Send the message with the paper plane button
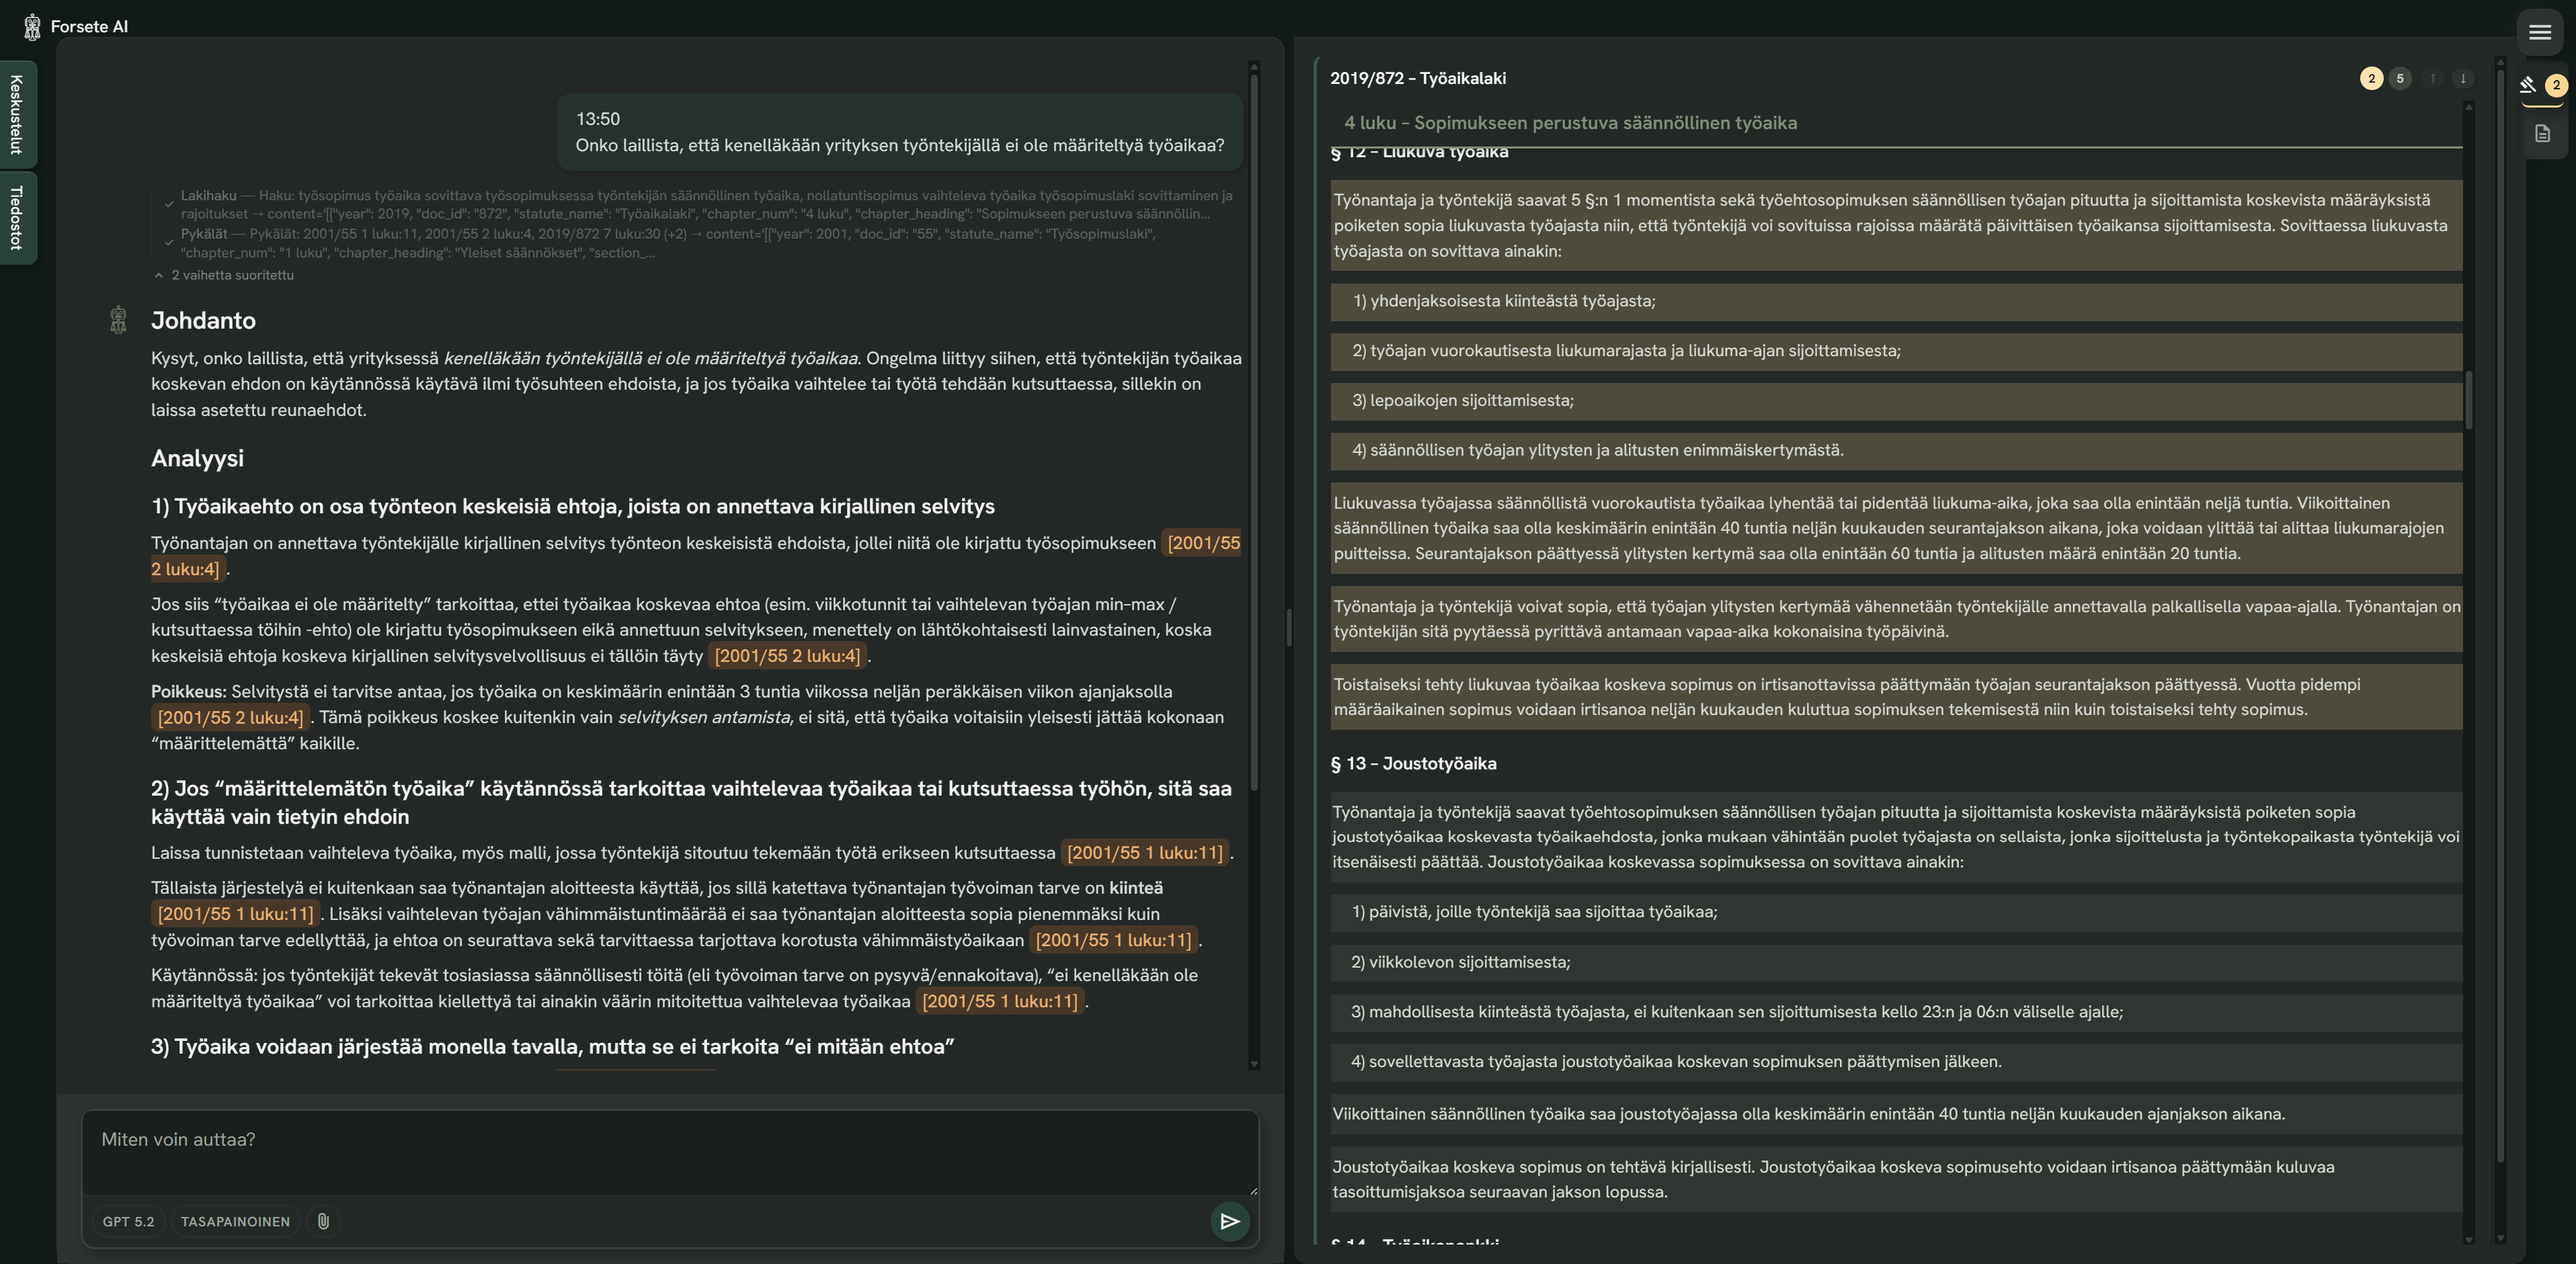 (1230, 1221)
